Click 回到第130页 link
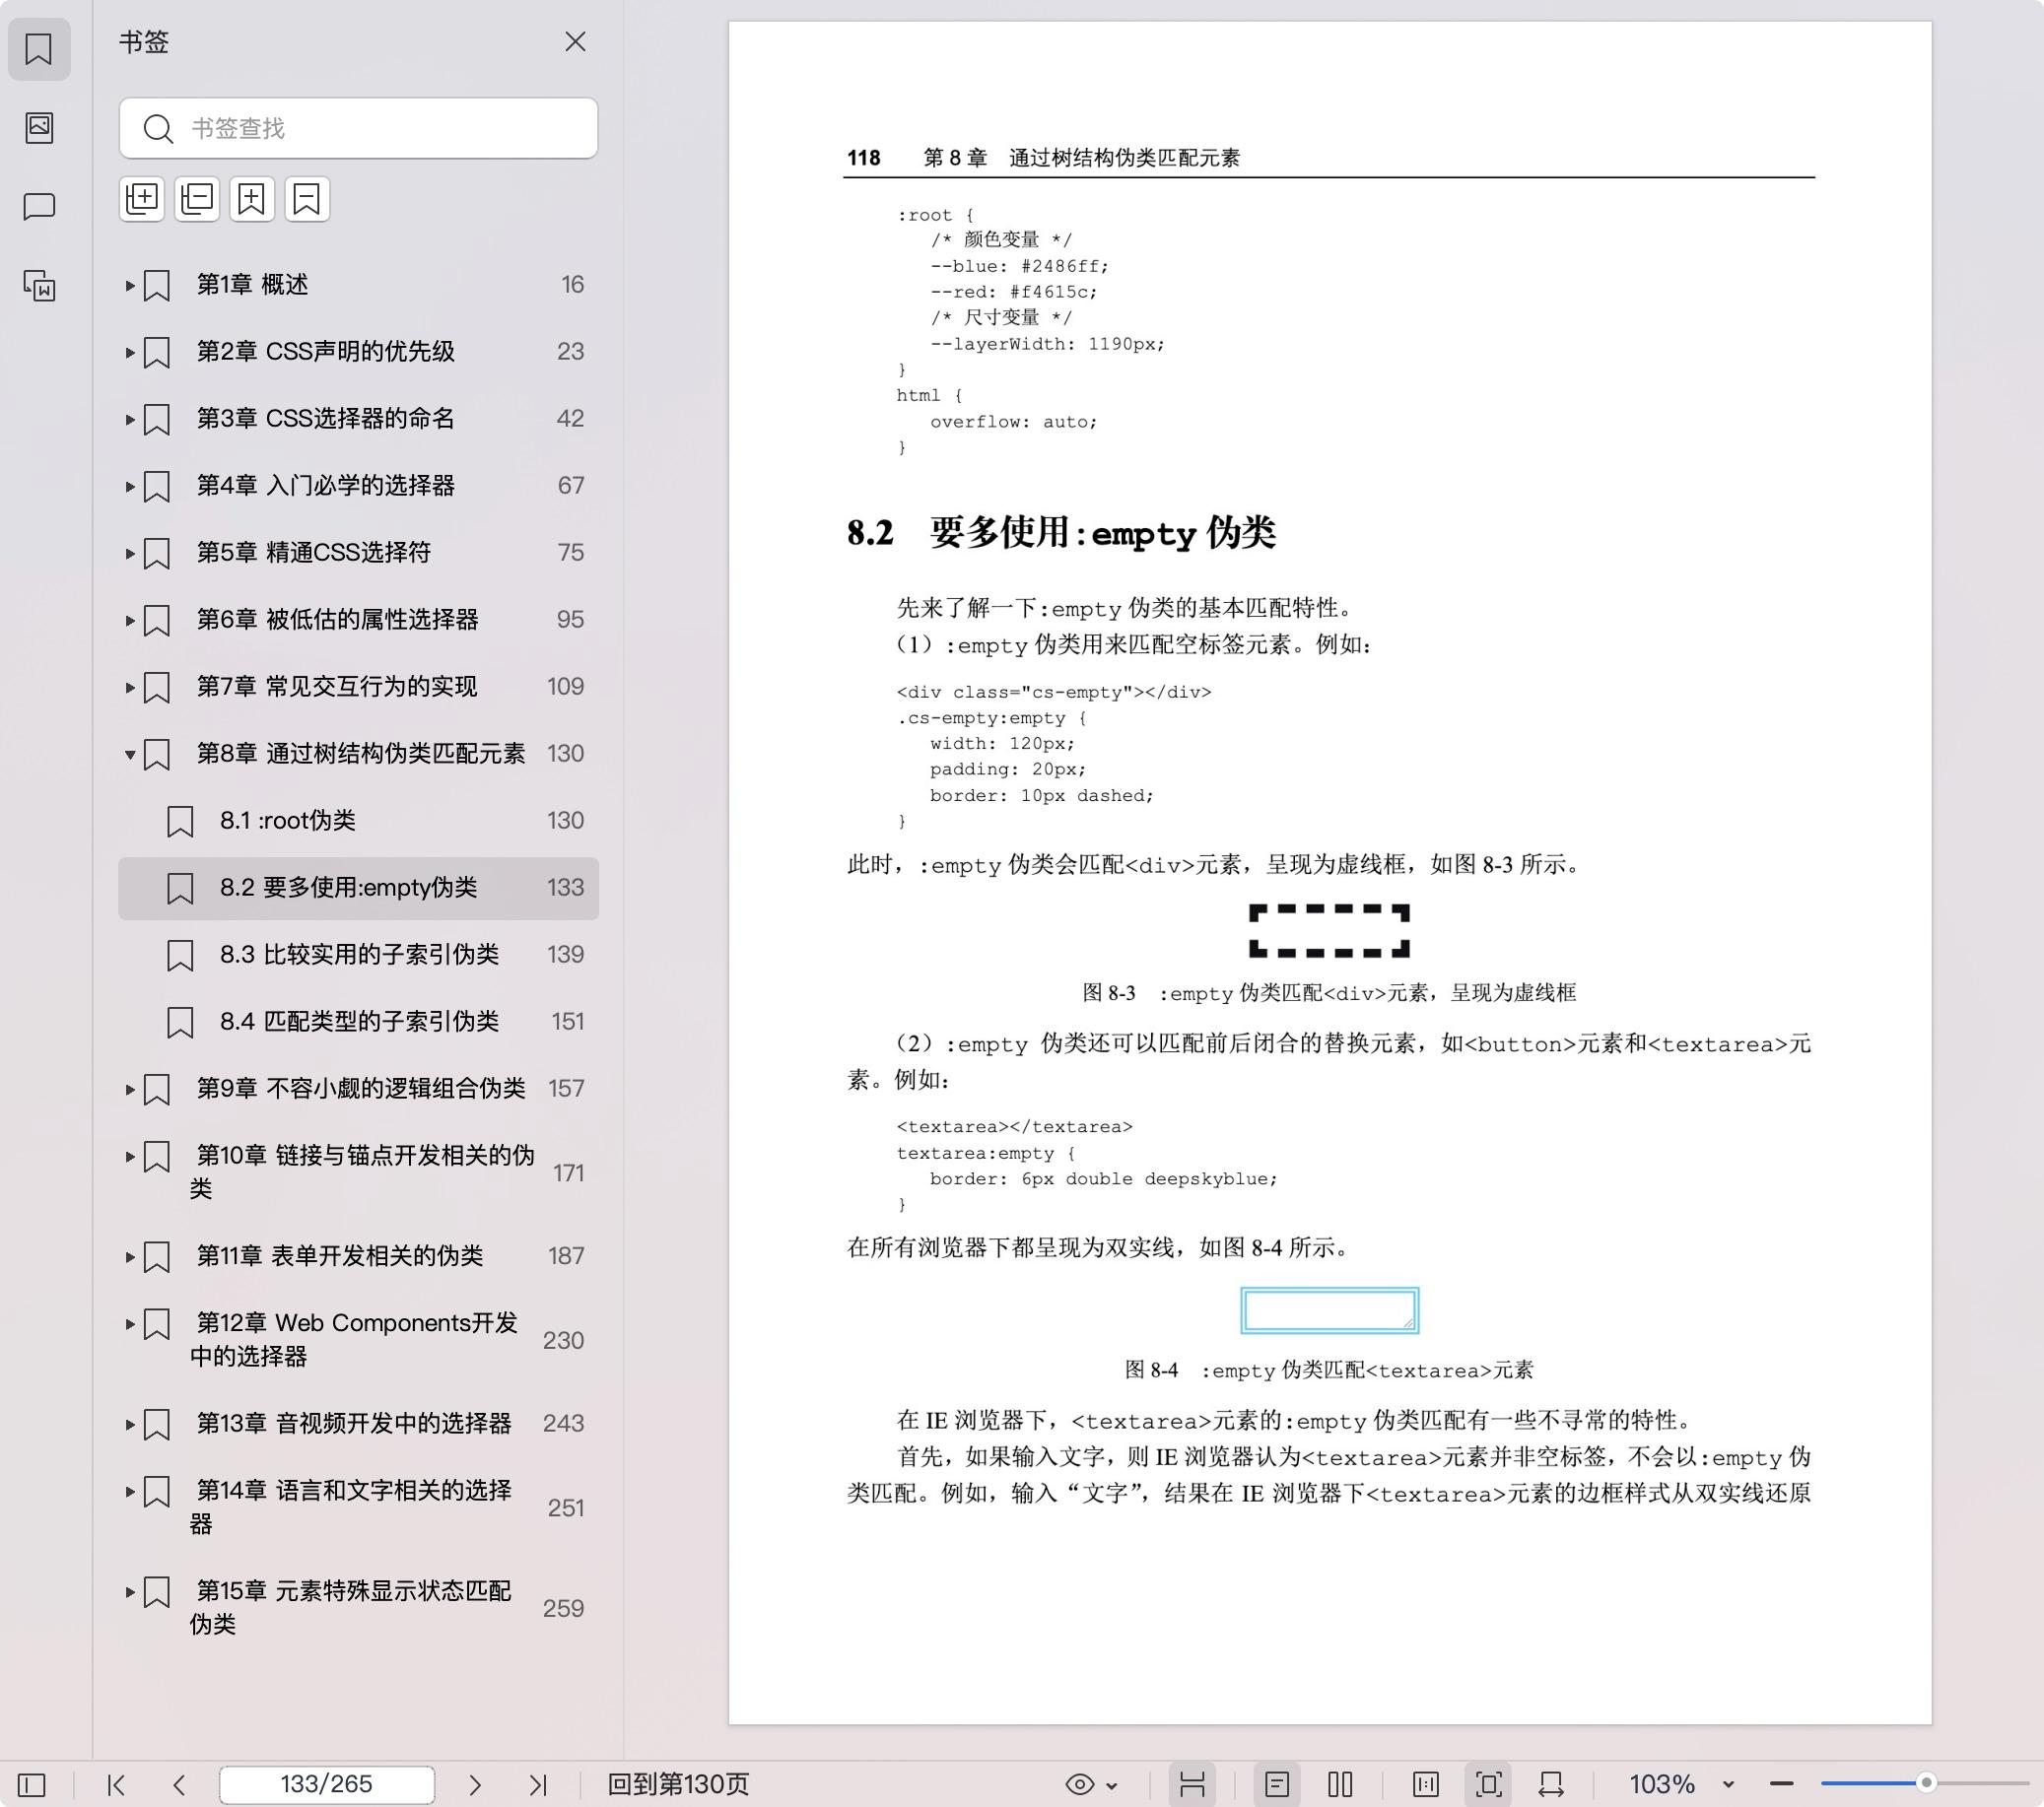2044x1807 pixels. [x=679, y=1784]
